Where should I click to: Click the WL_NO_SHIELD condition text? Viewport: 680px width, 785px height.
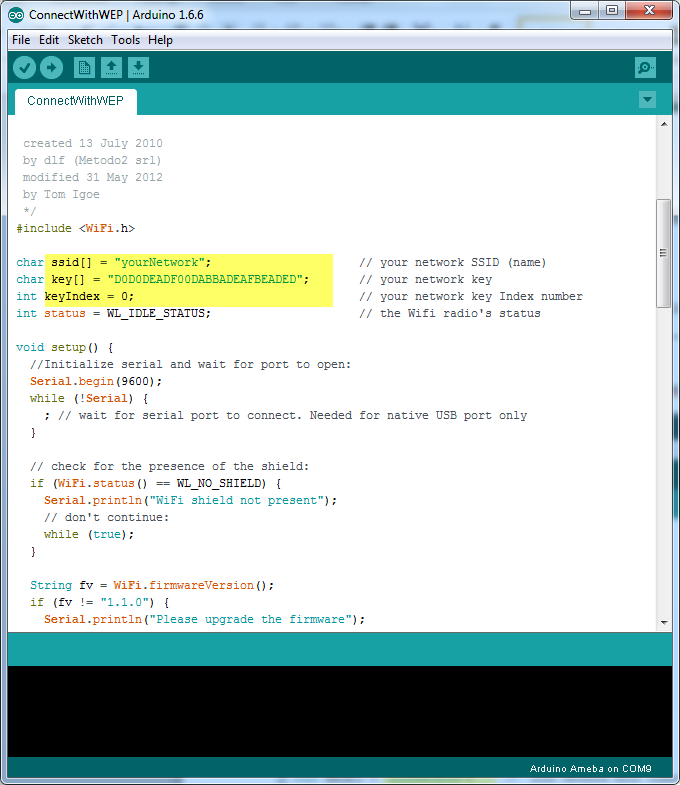tap(219, 484)
